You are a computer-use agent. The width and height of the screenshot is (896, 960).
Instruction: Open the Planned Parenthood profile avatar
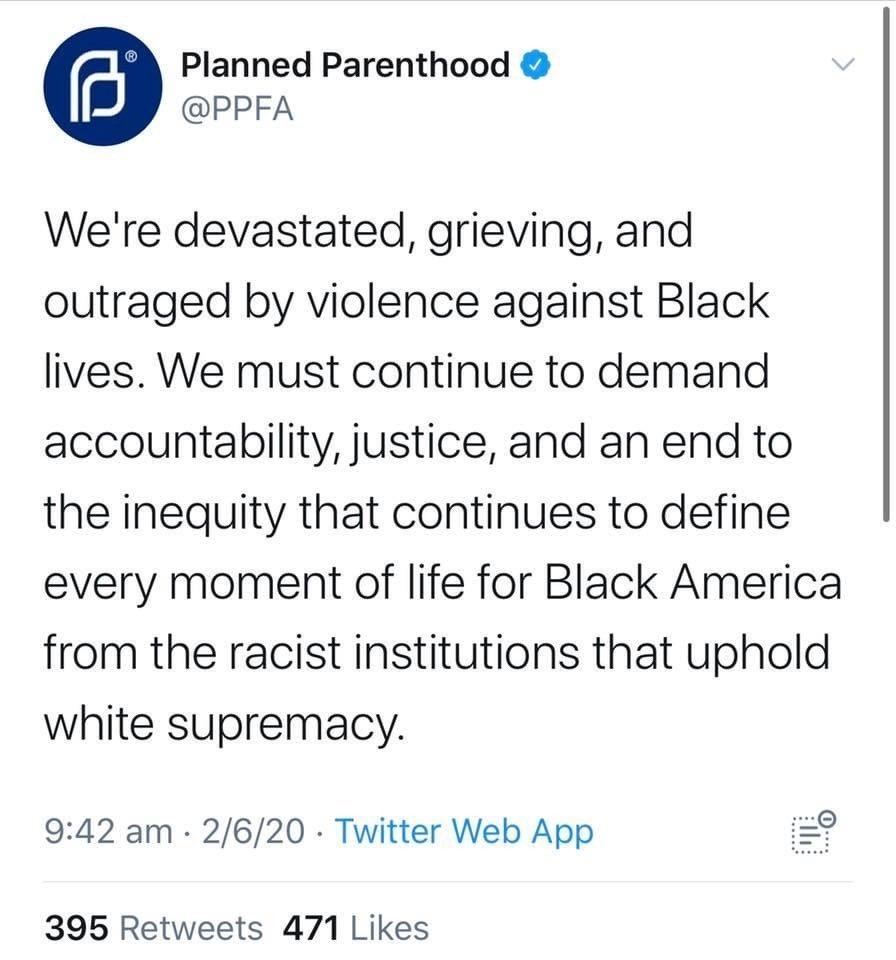pyautogui.click(x=103, y=86)
